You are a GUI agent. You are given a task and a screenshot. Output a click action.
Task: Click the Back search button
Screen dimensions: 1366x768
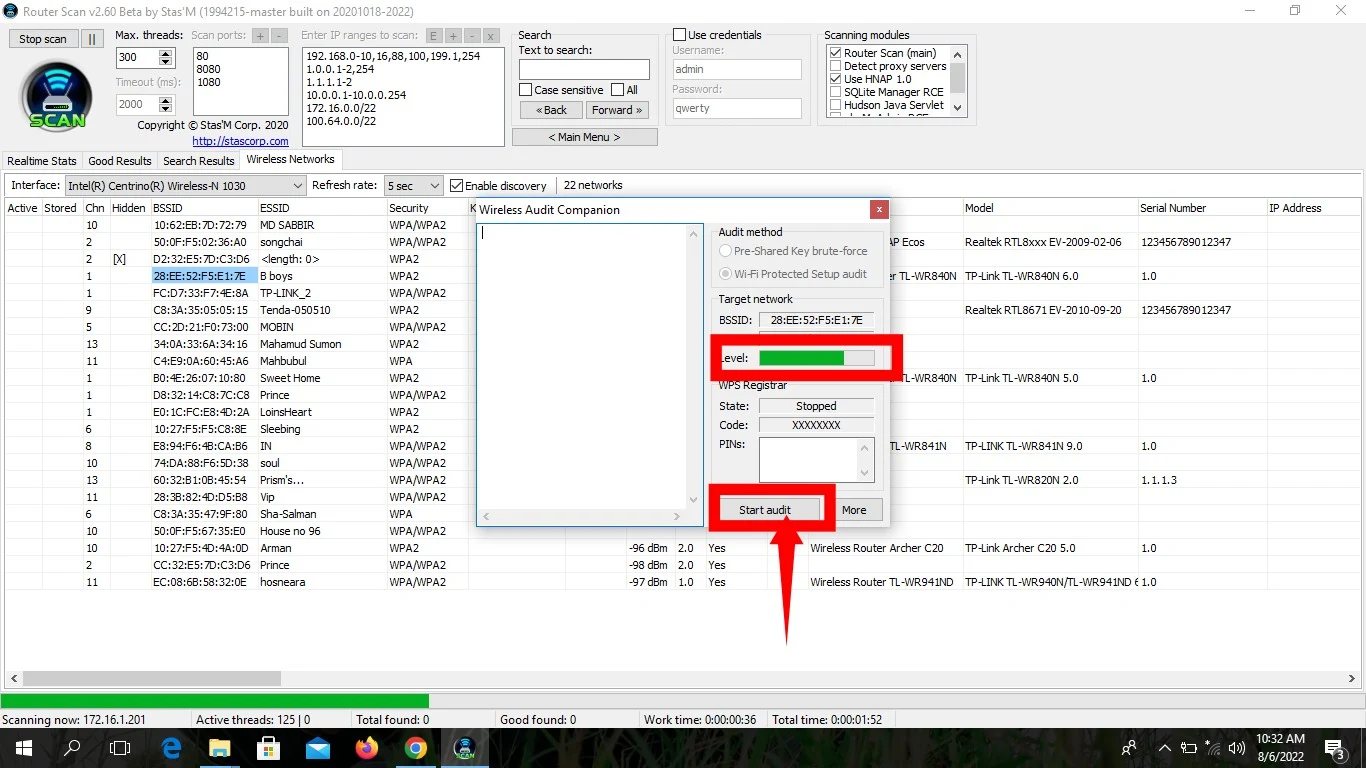click(x=551, y=110)
